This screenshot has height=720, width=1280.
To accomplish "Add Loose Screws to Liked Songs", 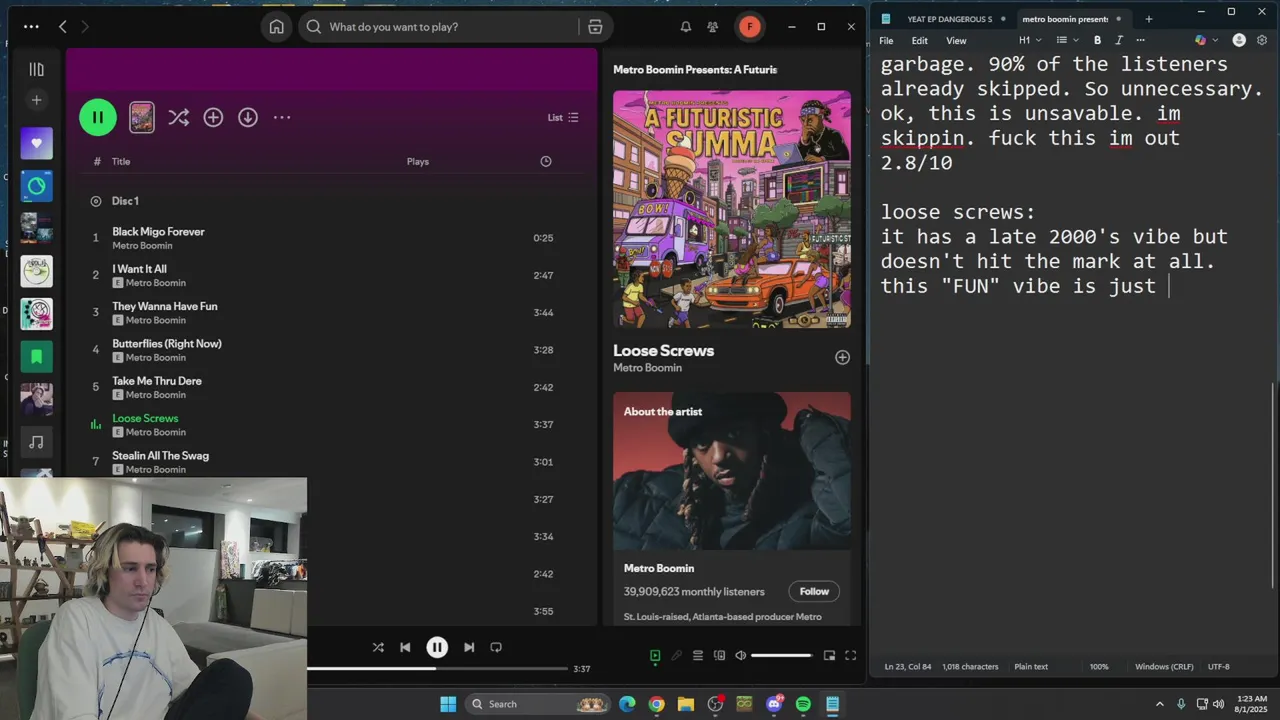I will tap(842, 357).
